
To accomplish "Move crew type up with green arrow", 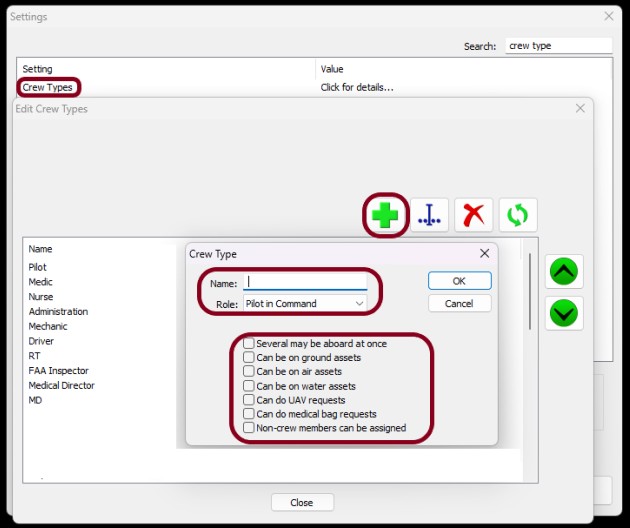I will point(564,271).
